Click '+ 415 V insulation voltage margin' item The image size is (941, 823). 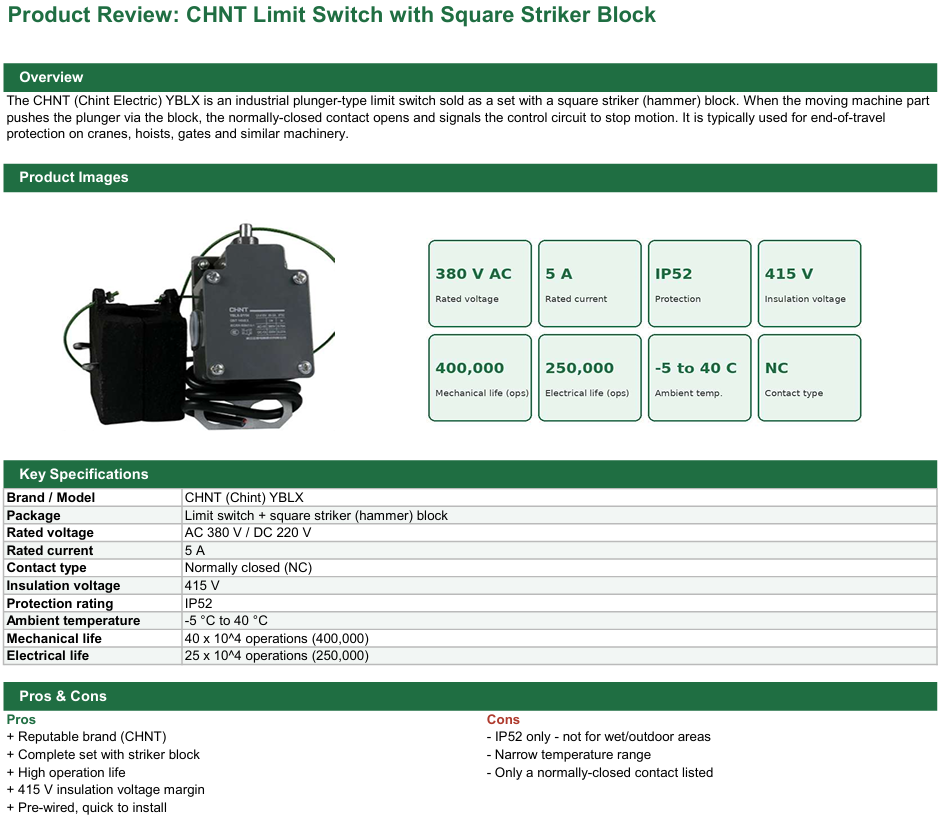point(106,790)
